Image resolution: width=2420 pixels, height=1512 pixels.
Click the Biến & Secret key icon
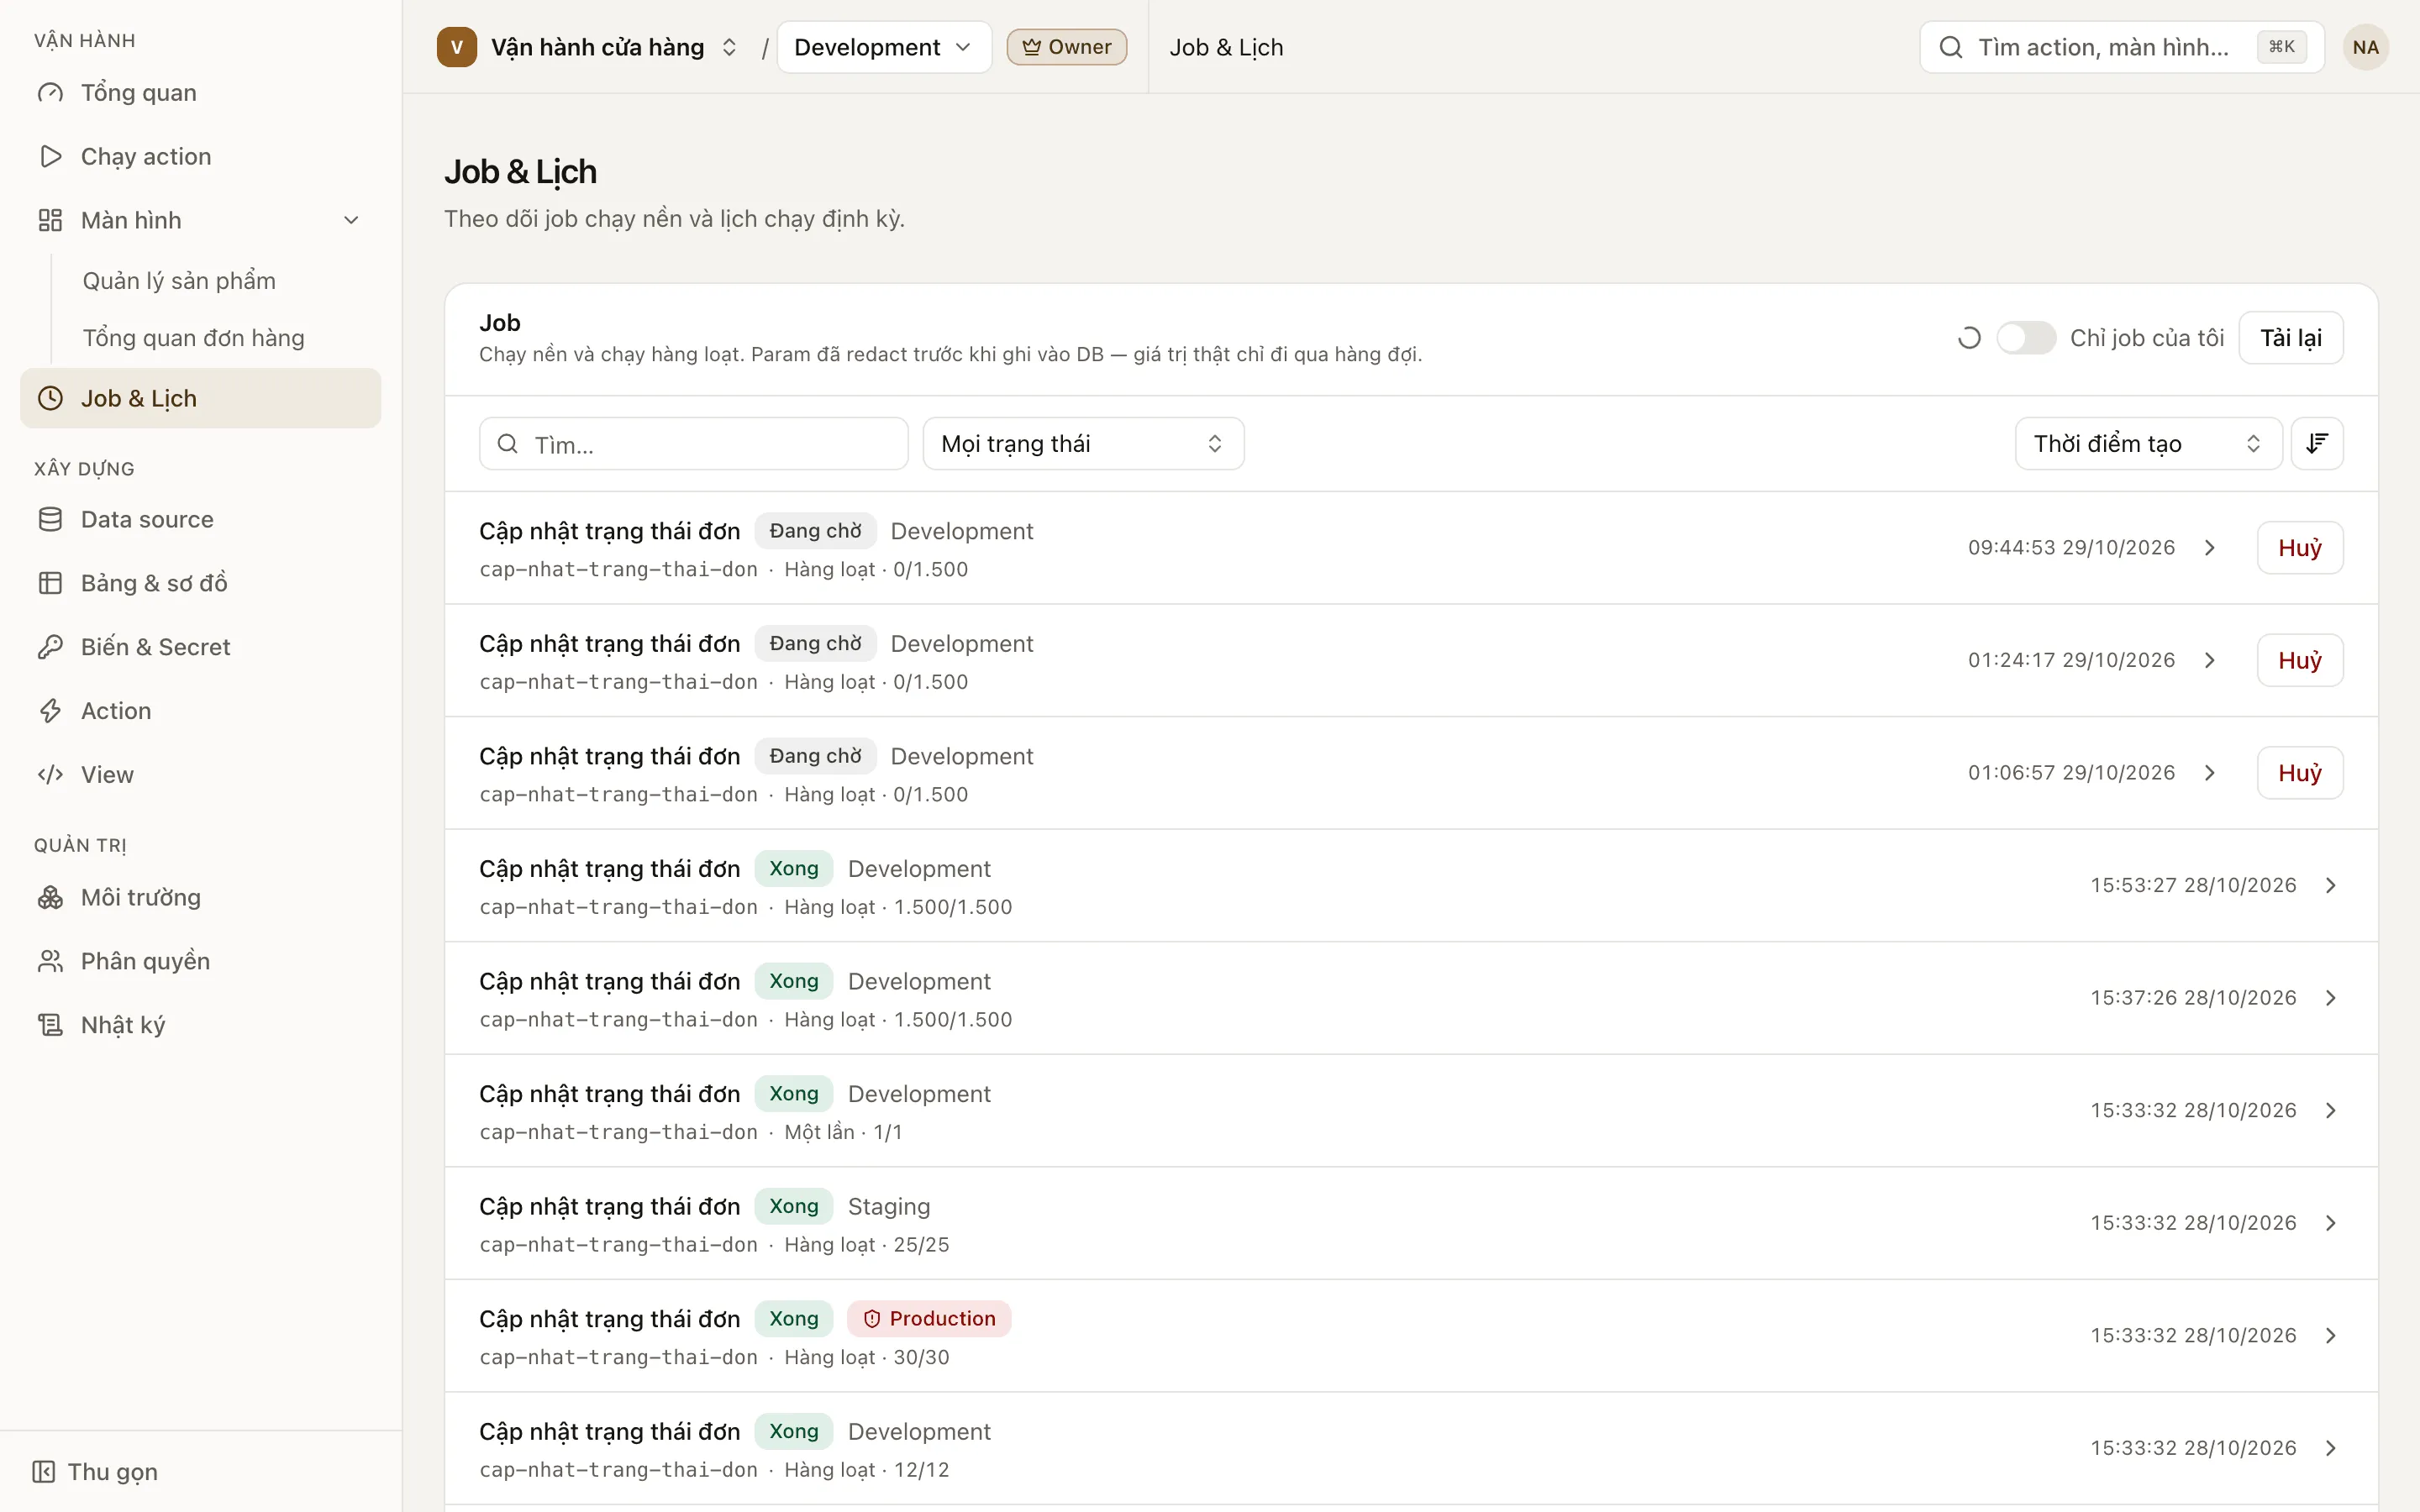[x=50, y=647]
